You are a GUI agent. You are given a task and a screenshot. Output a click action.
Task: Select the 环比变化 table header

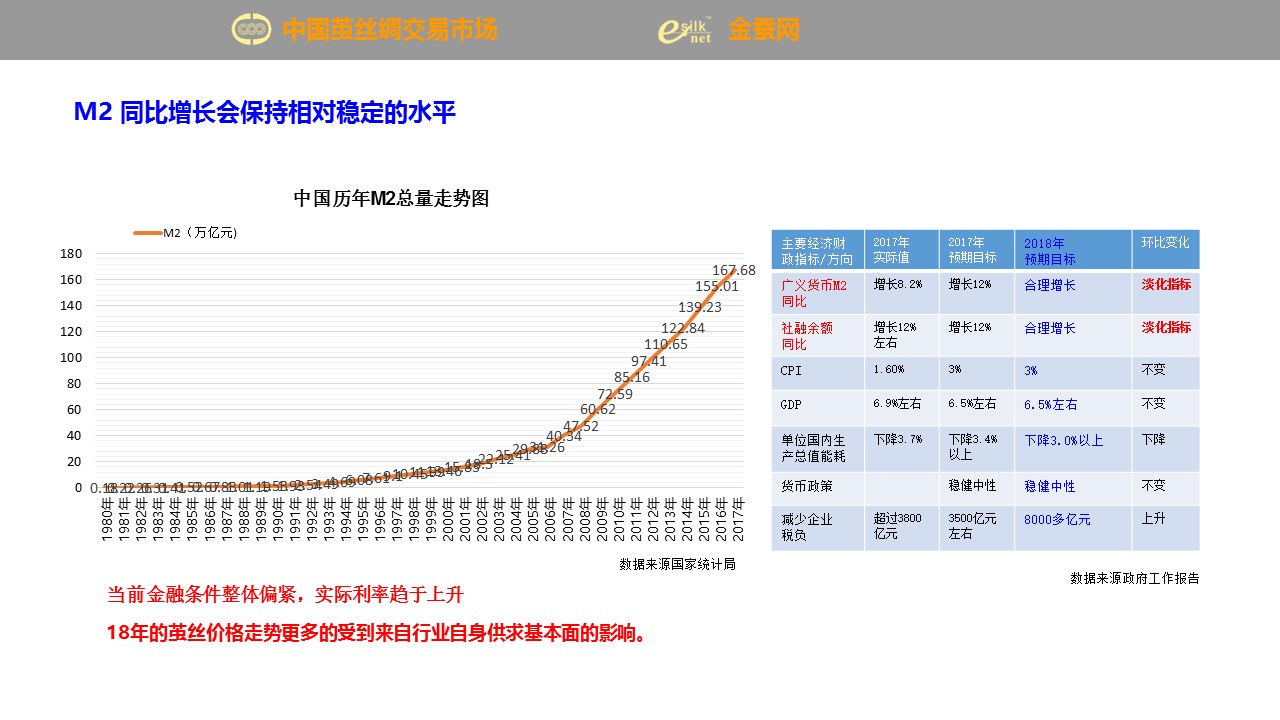point(1165,243)
